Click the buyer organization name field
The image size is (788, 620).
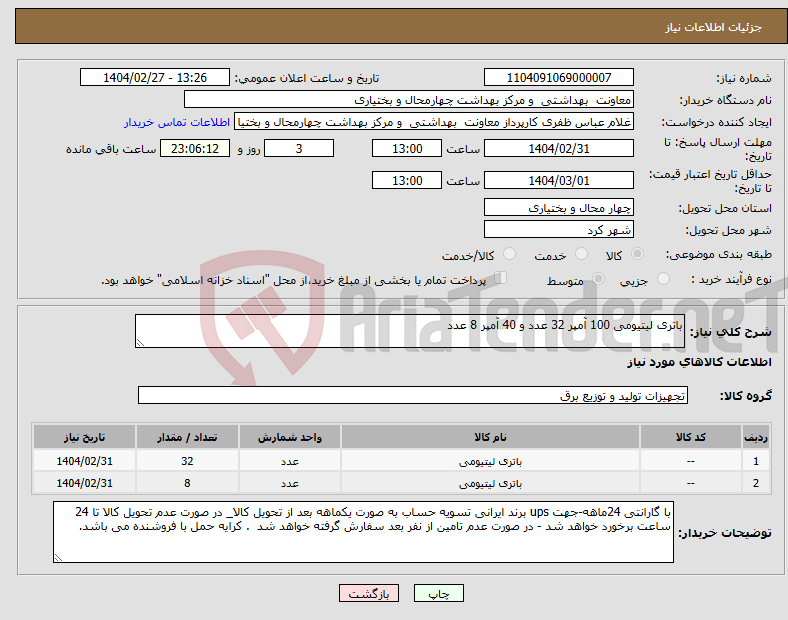click(409, 100)
